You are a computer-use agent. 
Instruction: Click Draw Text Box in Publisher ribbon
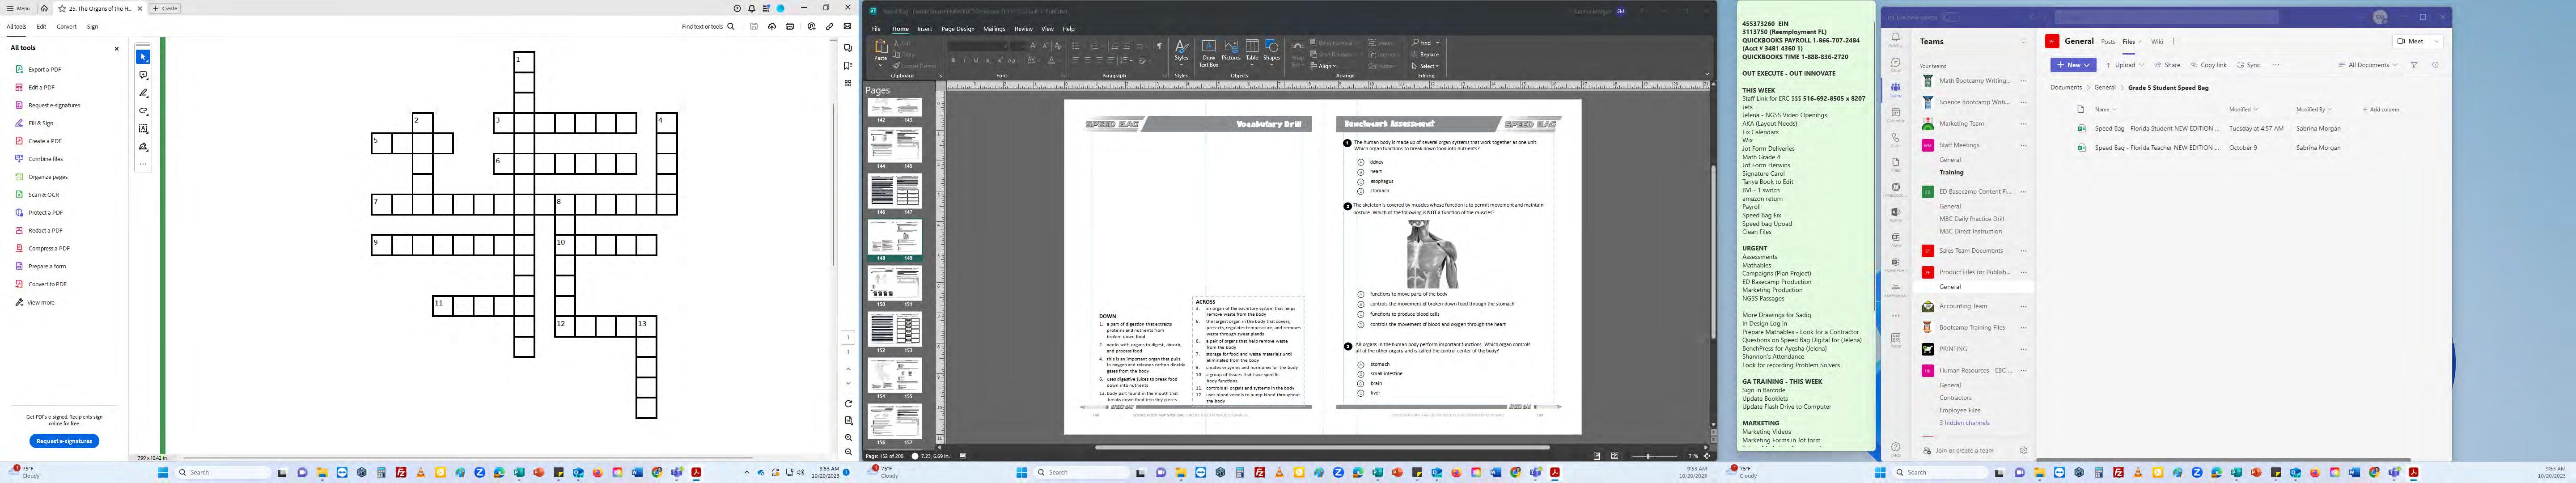click(x=1208, y=52)
